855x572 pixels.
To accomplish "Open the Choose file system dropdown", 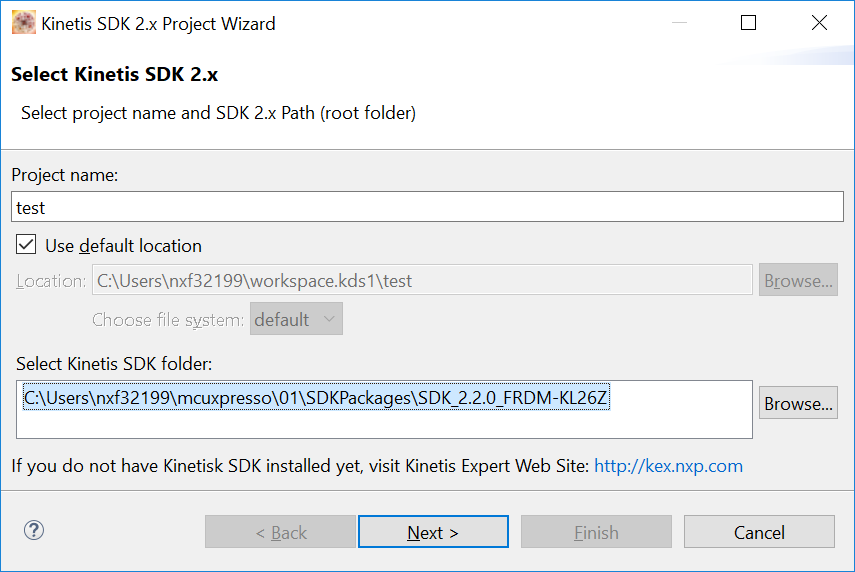I will click(296, 320).
